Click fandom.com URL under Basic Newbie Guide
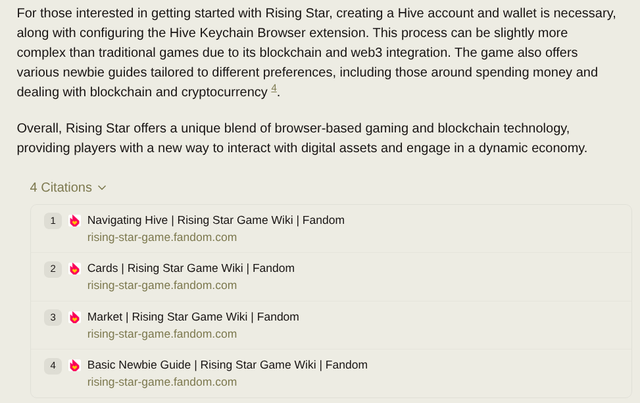The image size is (640, 403). (x=162, y=382)
